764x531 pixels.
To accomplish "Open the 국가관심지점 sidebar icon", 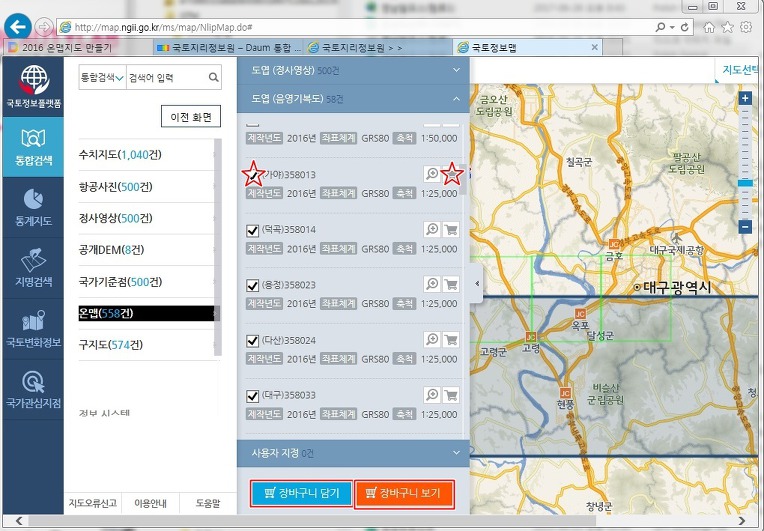I will (x=32, y=390).
